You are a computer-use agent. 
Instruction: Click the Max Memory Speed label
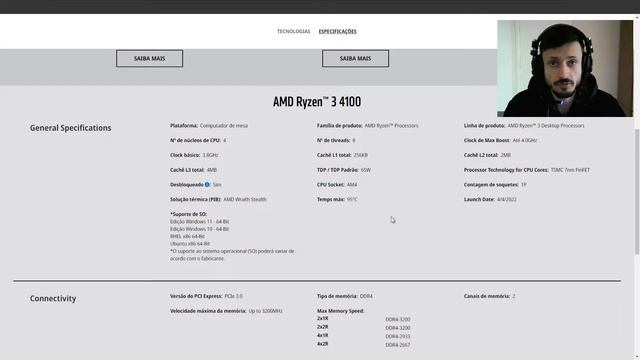click(340, 311)
